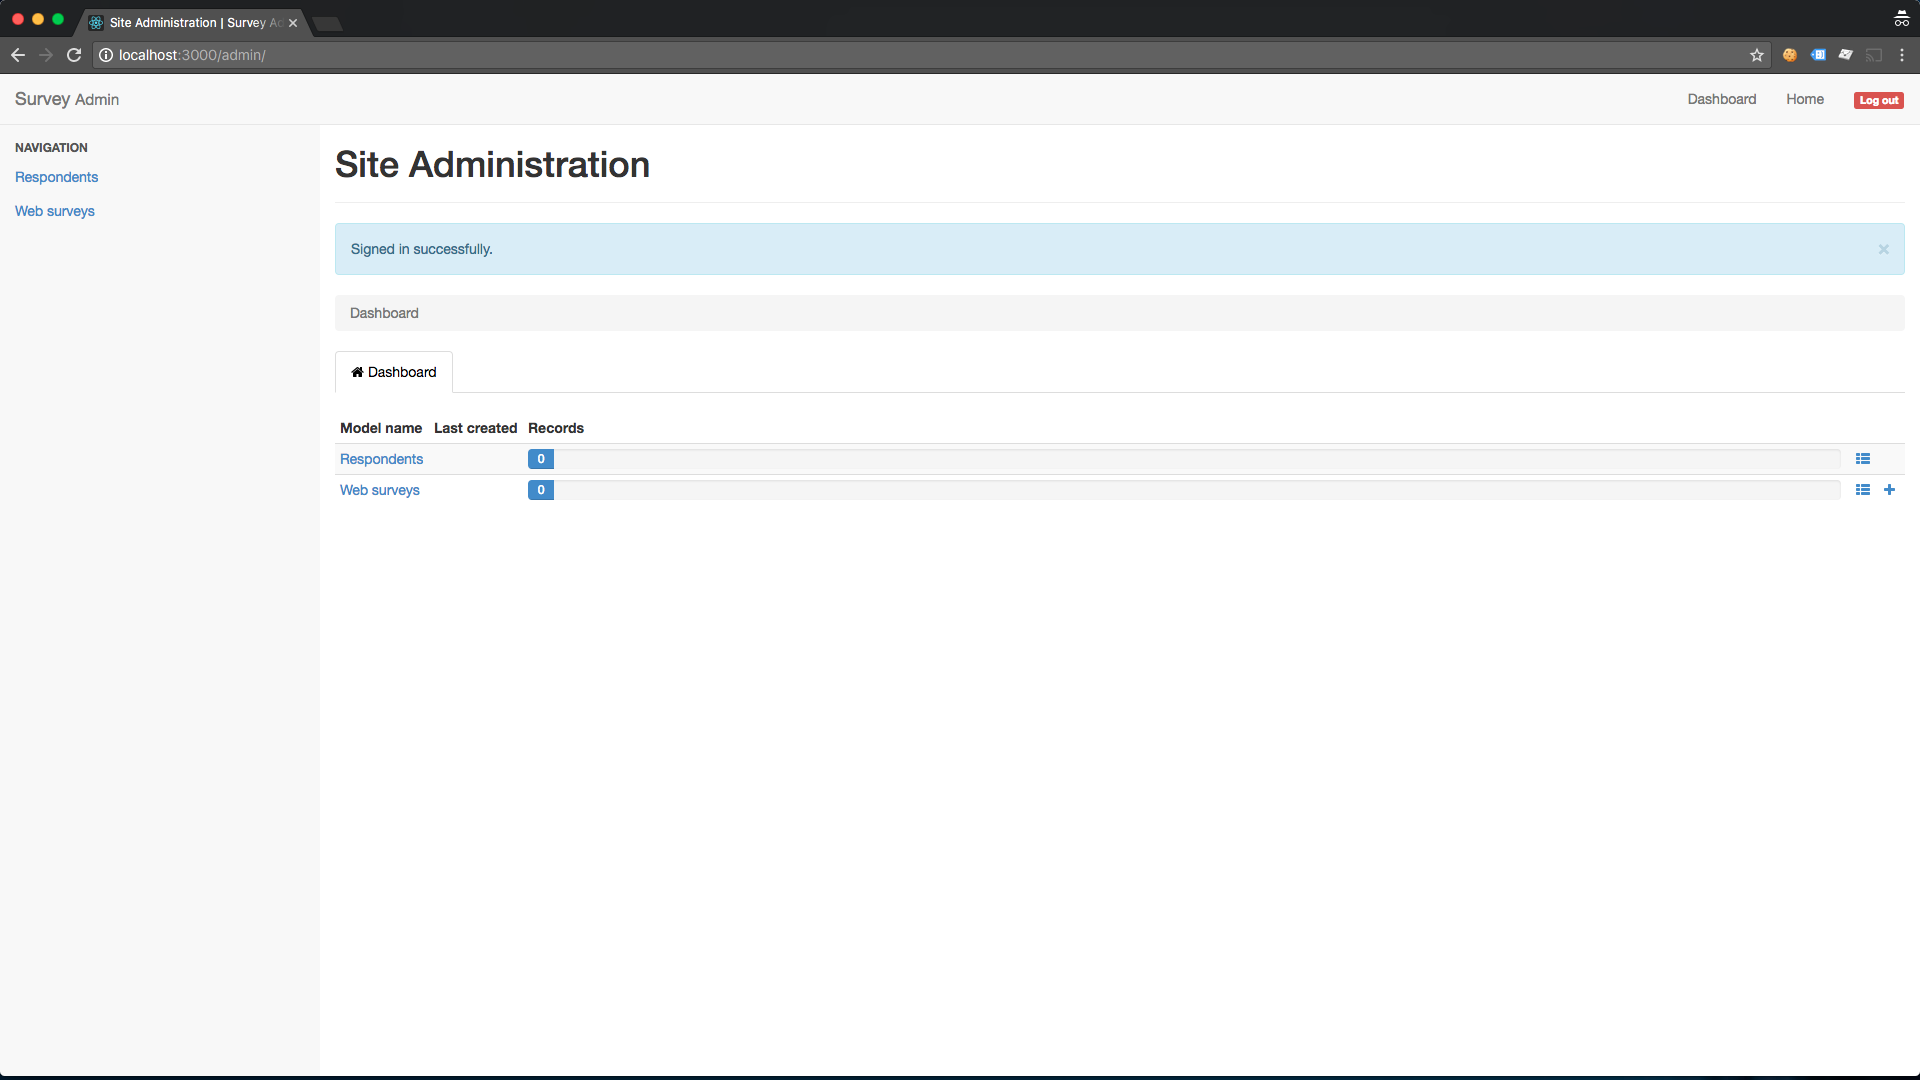
Task: Open Web surveys in sidebar navigation
Action: pyautogui.click(x=55, y=211)
